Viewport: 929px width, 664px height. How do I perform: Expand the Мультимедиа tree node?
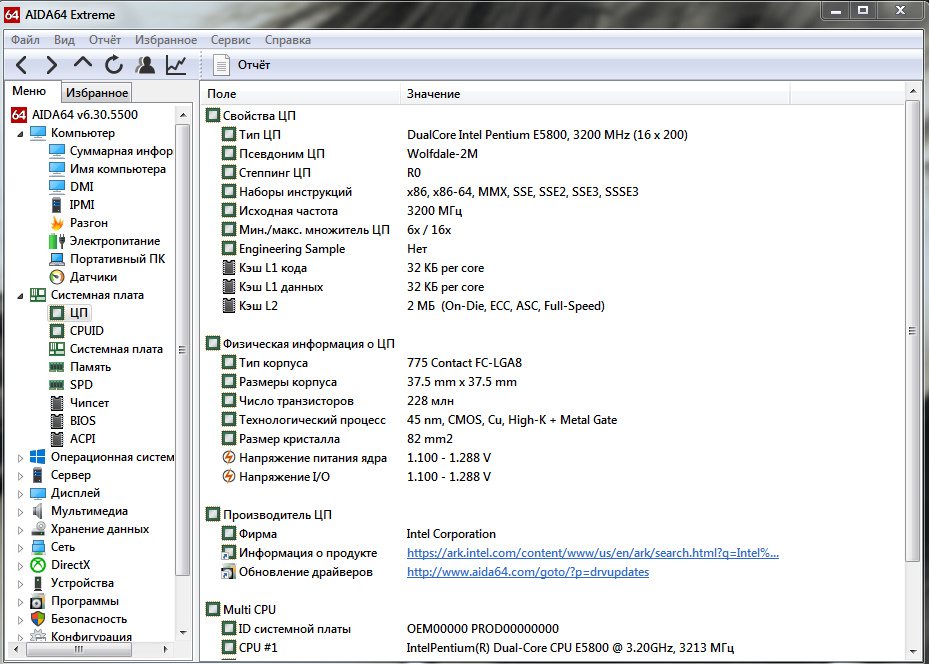[x=20, y=512]
